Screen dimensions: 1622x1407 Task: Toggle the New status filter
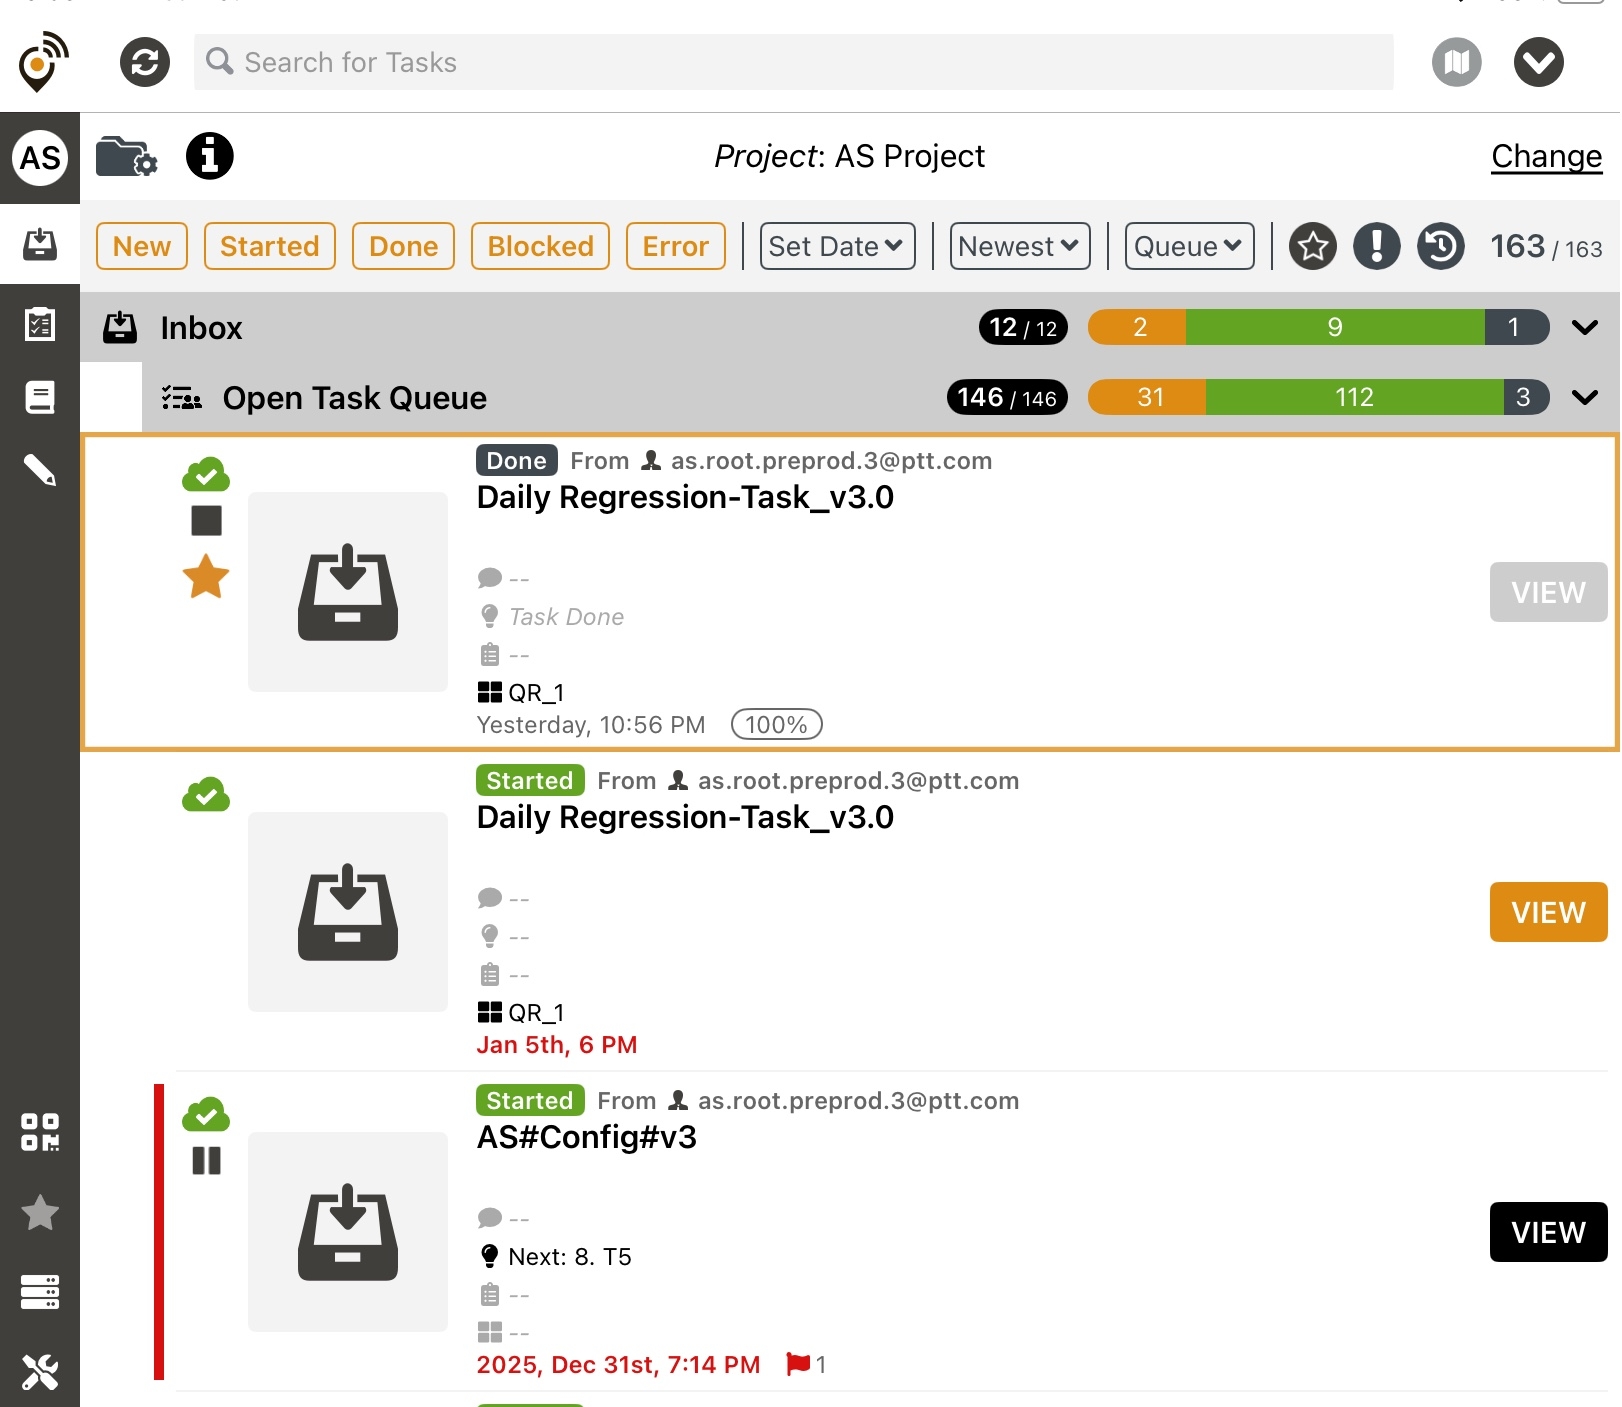click(x=142, y=246)
